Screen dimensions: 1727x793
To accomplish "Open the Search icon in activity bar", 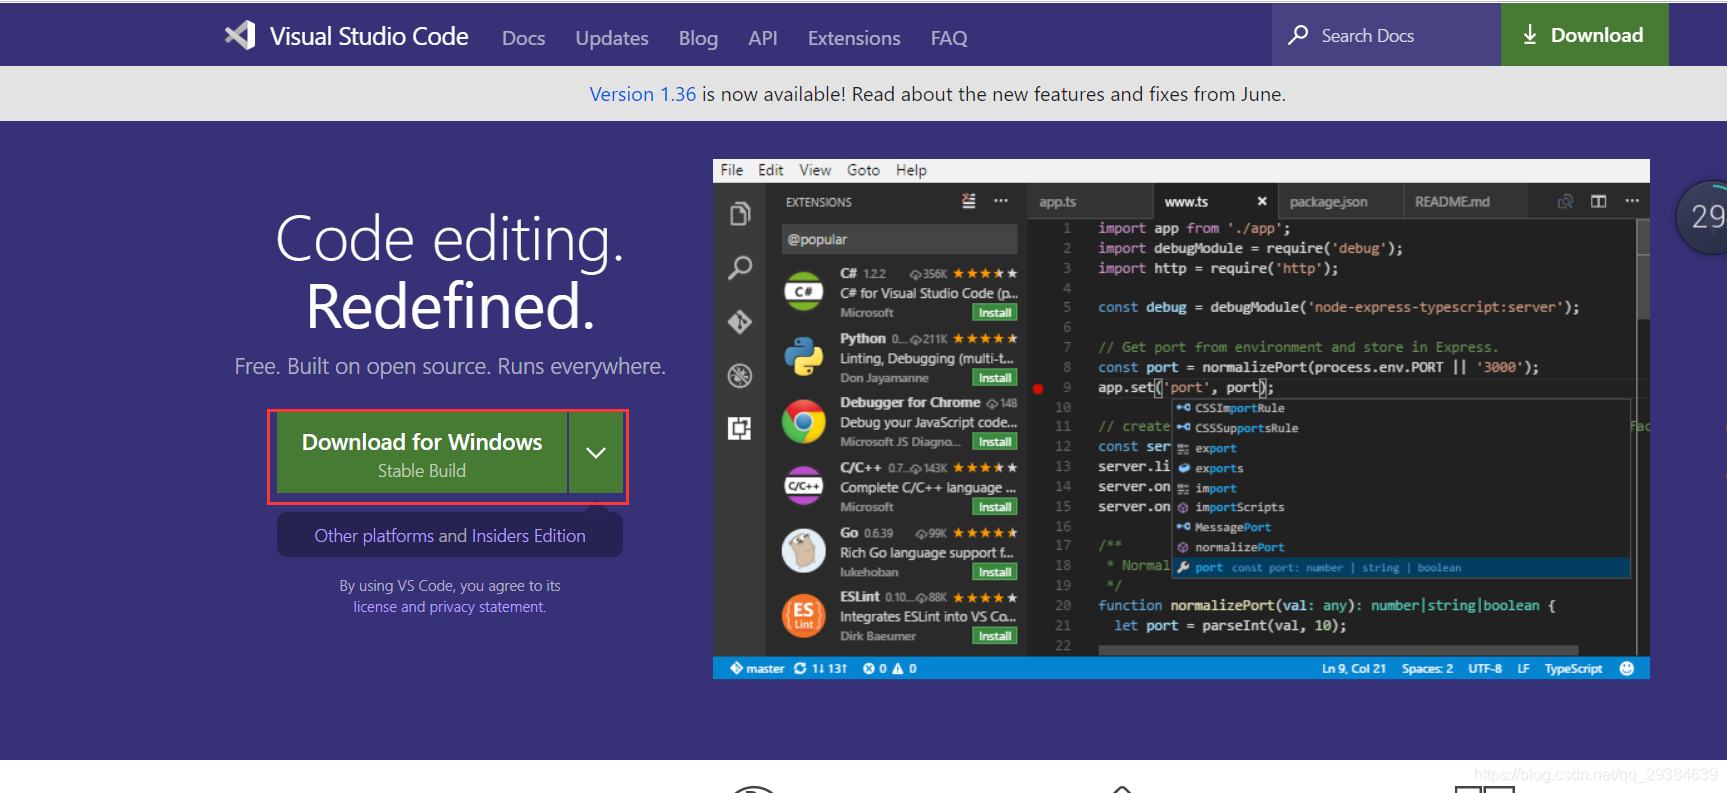I will [740, 268].
